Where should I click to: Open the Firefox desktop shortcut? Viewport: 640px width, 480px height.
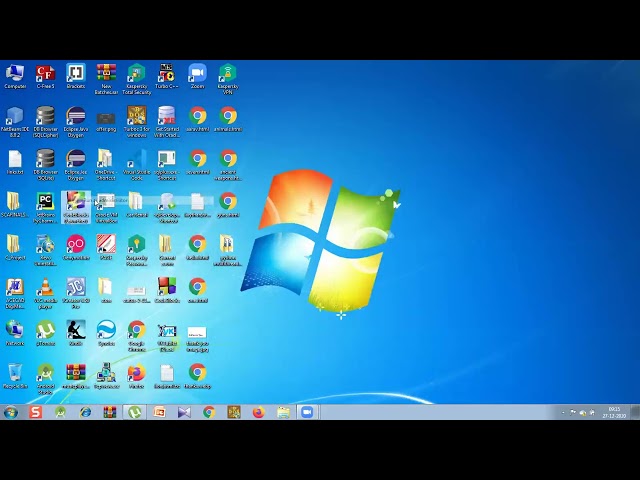pyautogui.click(x=137, y=376)
